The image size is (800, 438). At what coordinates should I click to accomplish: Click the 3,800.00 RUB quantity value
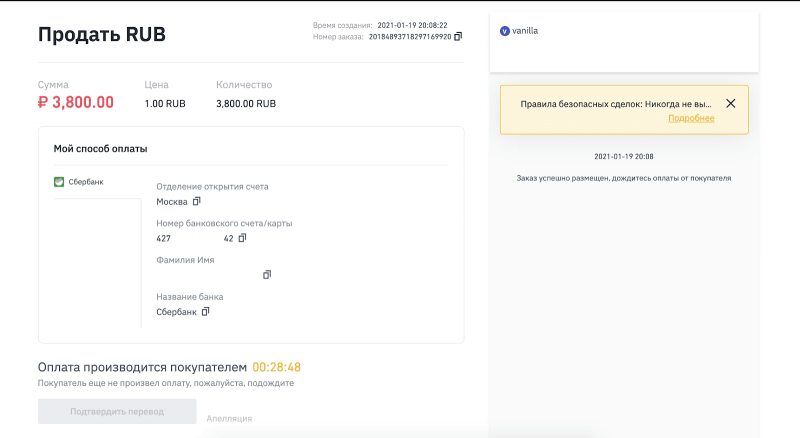246,103
